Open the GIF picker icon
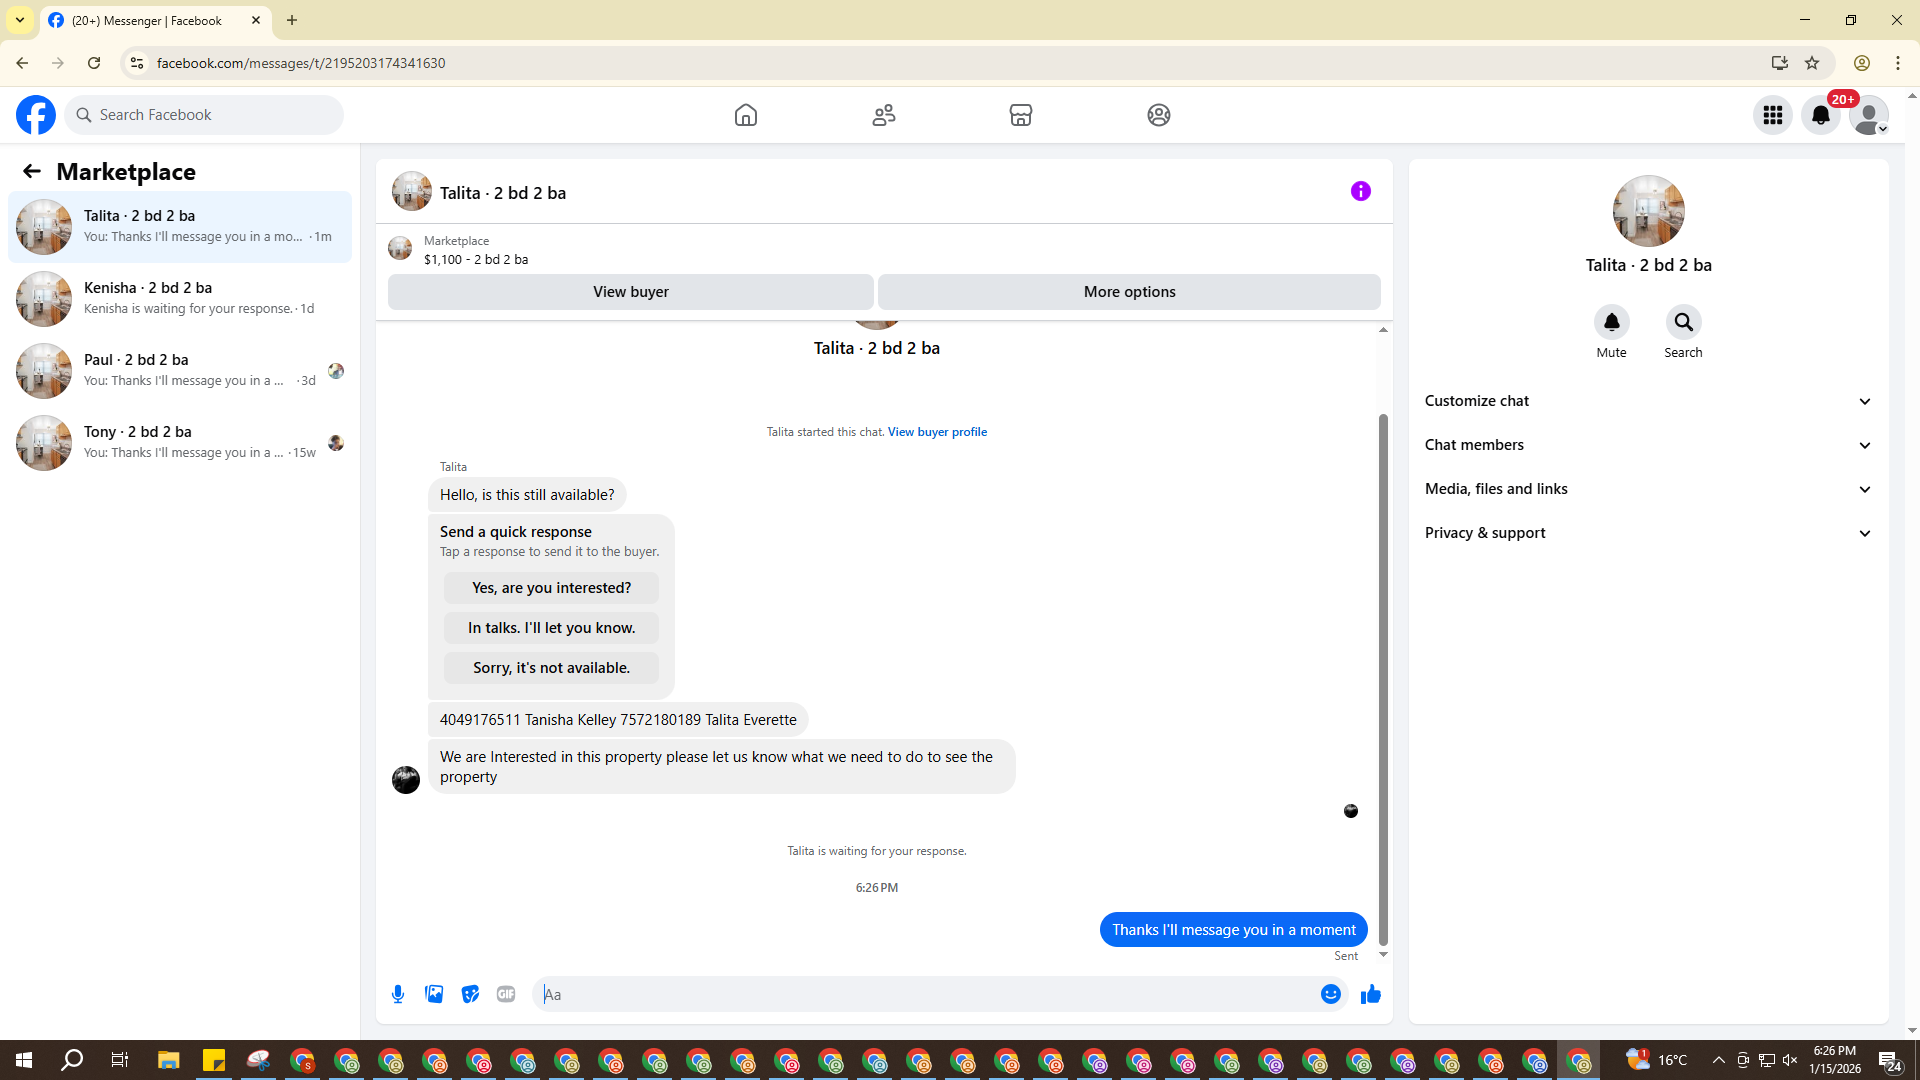 (x=506, y=994)
